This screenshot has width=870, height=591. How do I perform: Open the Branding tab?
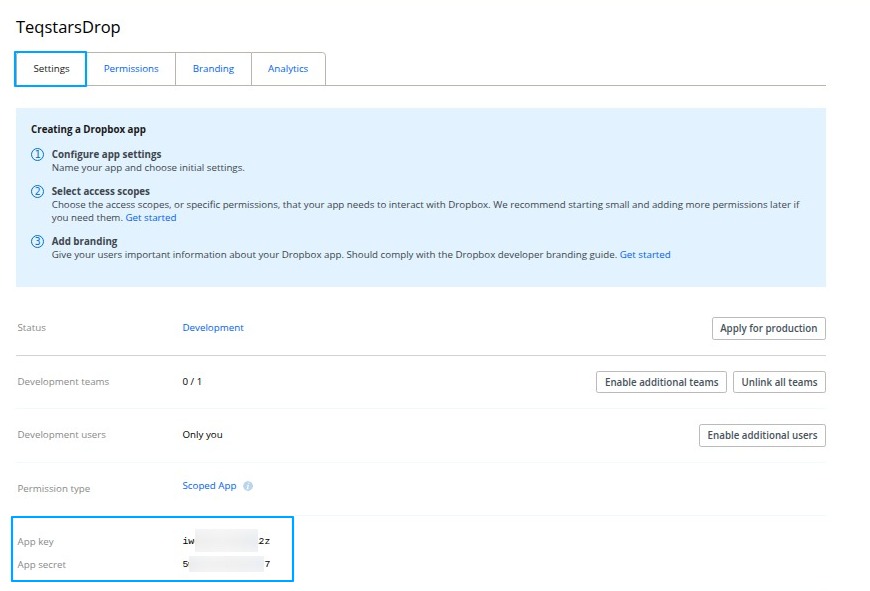click(x=214, y=69)
